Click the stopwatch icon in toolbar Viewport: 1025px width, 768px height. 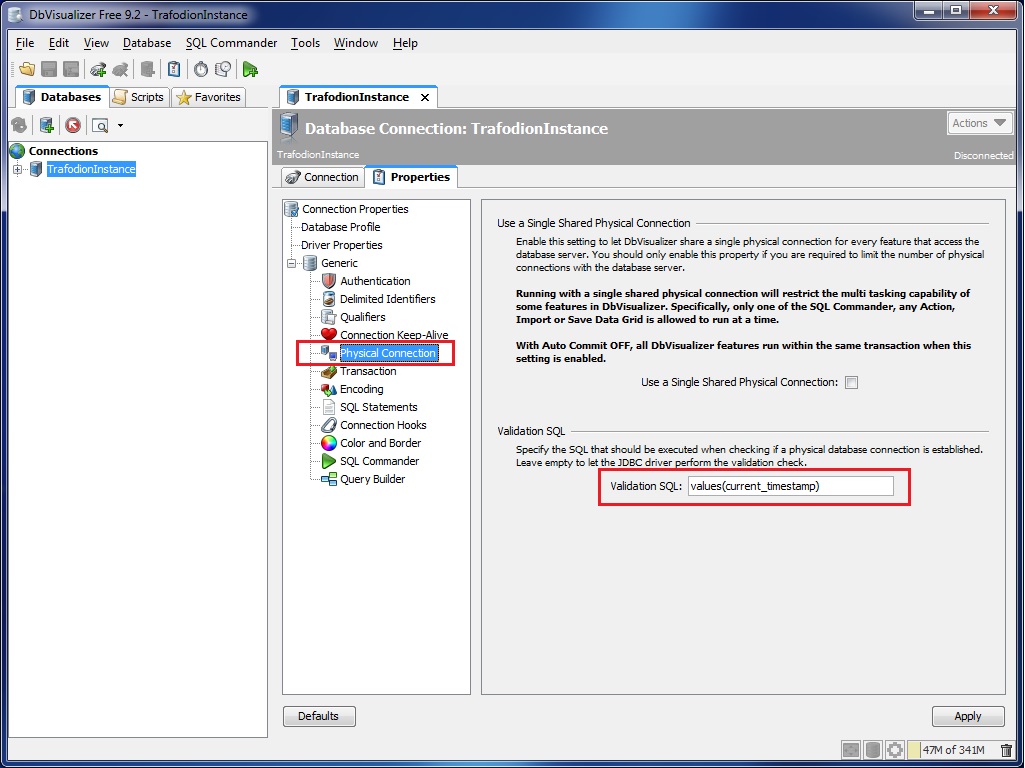(201, 69)
